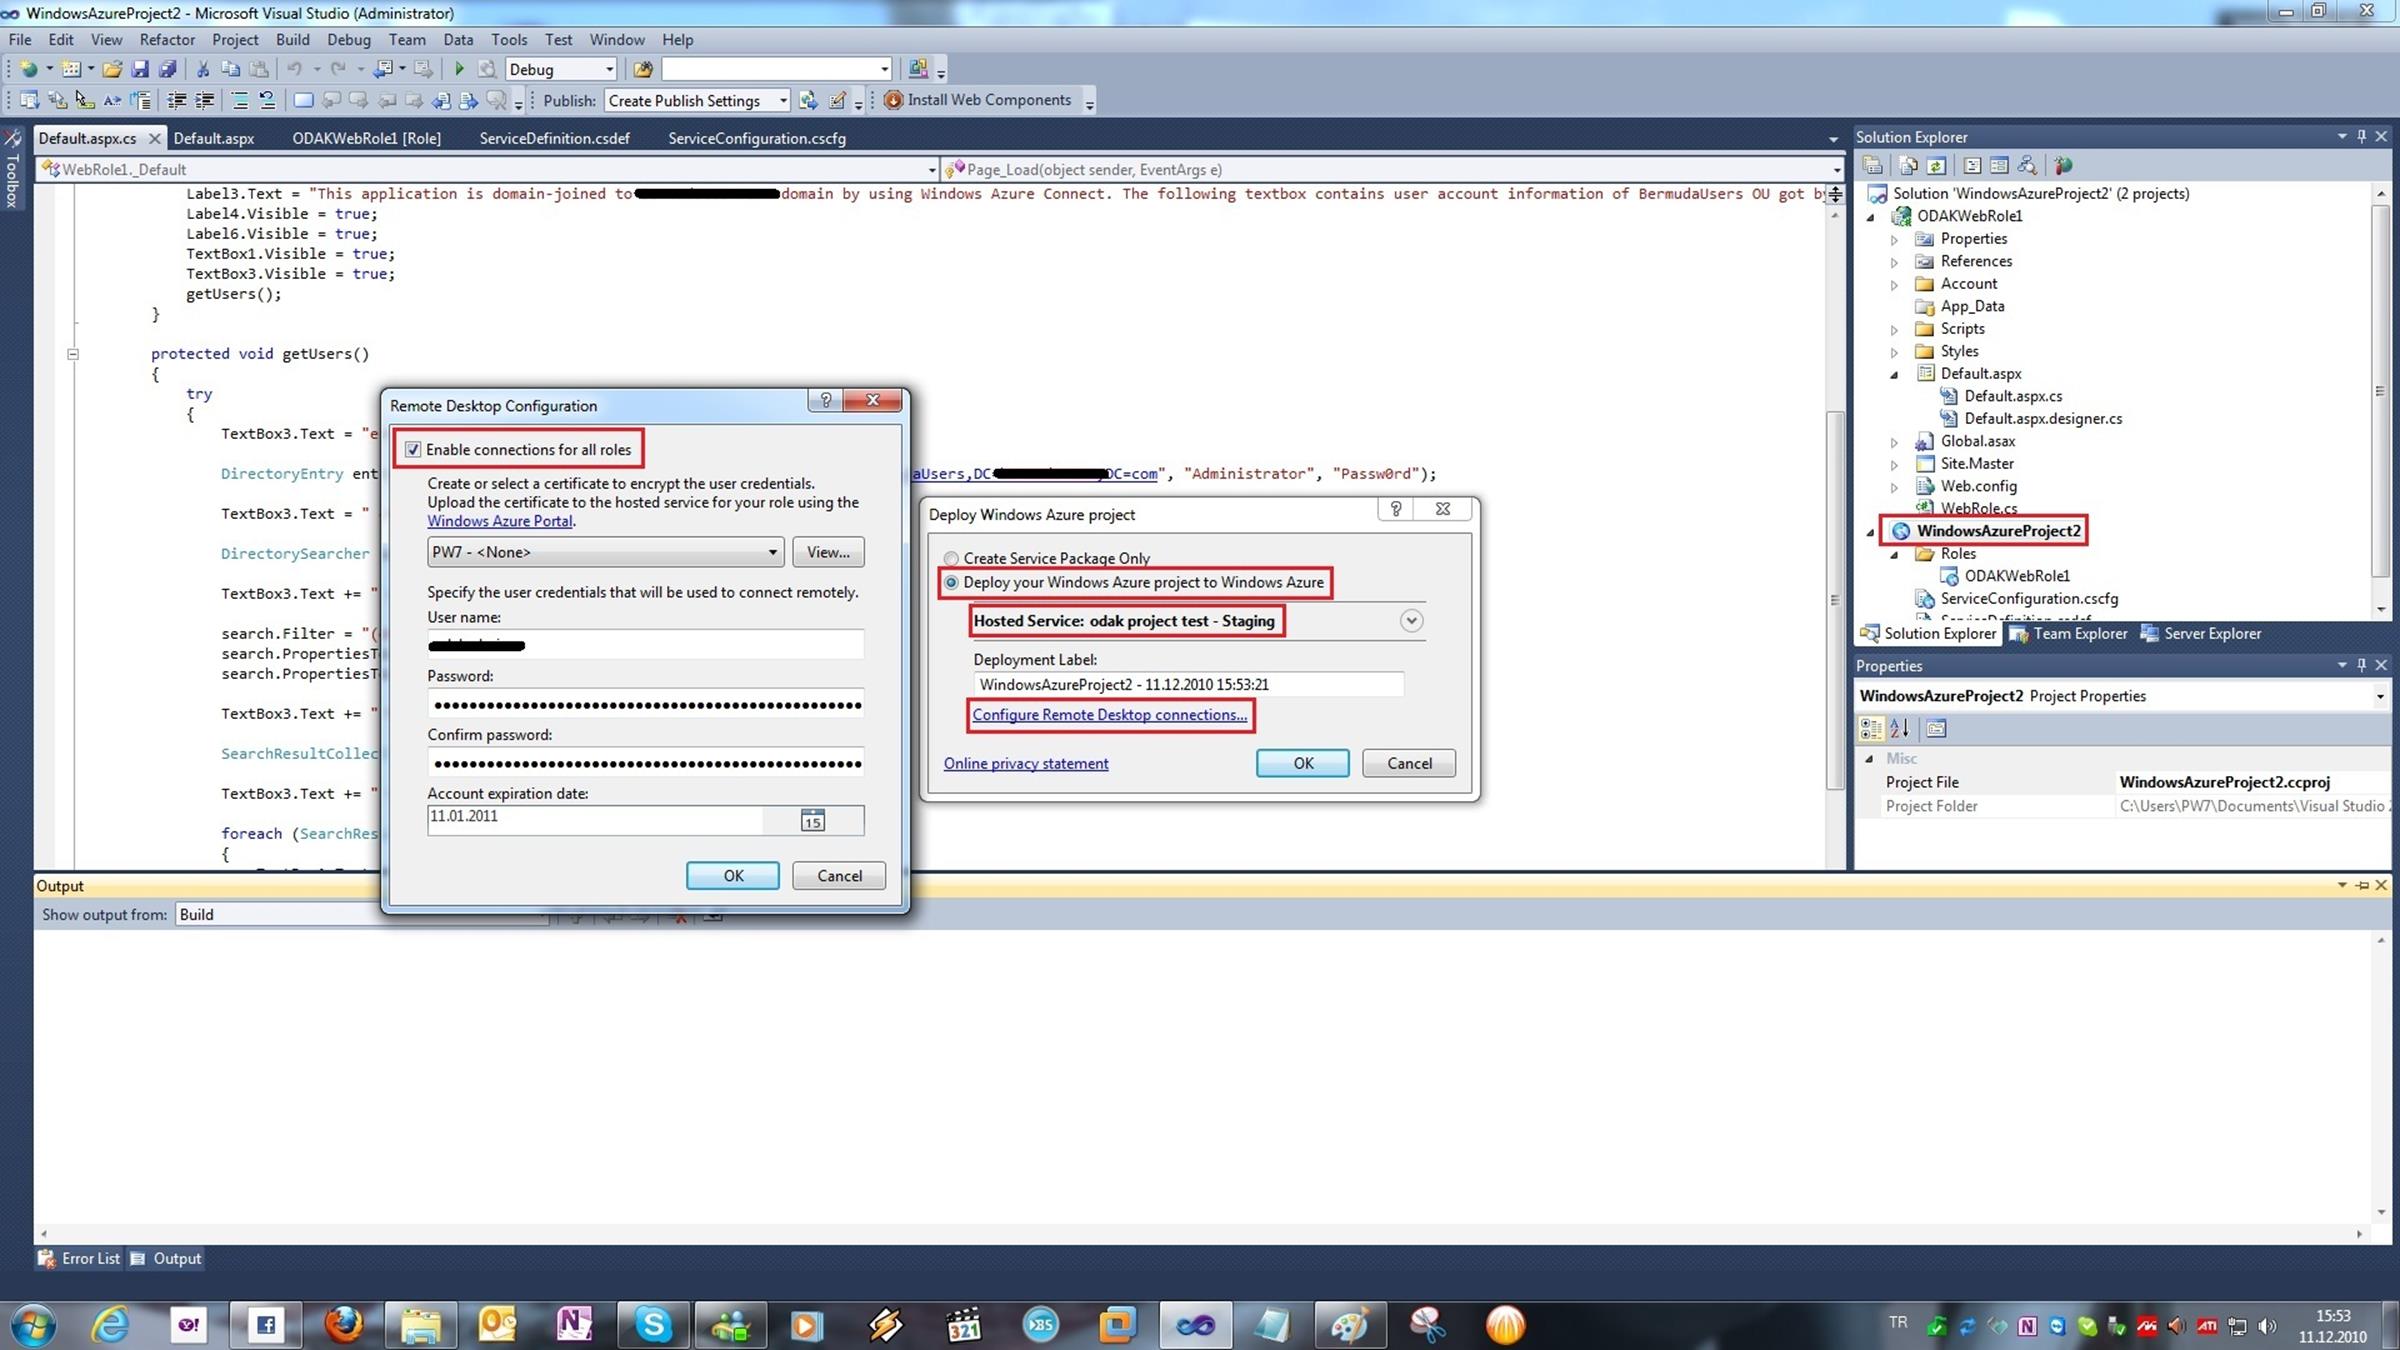Click the Alphabetical sort icon in Properties
The height and width of the screenshot is (1350, 2400).
point(1900,729)
